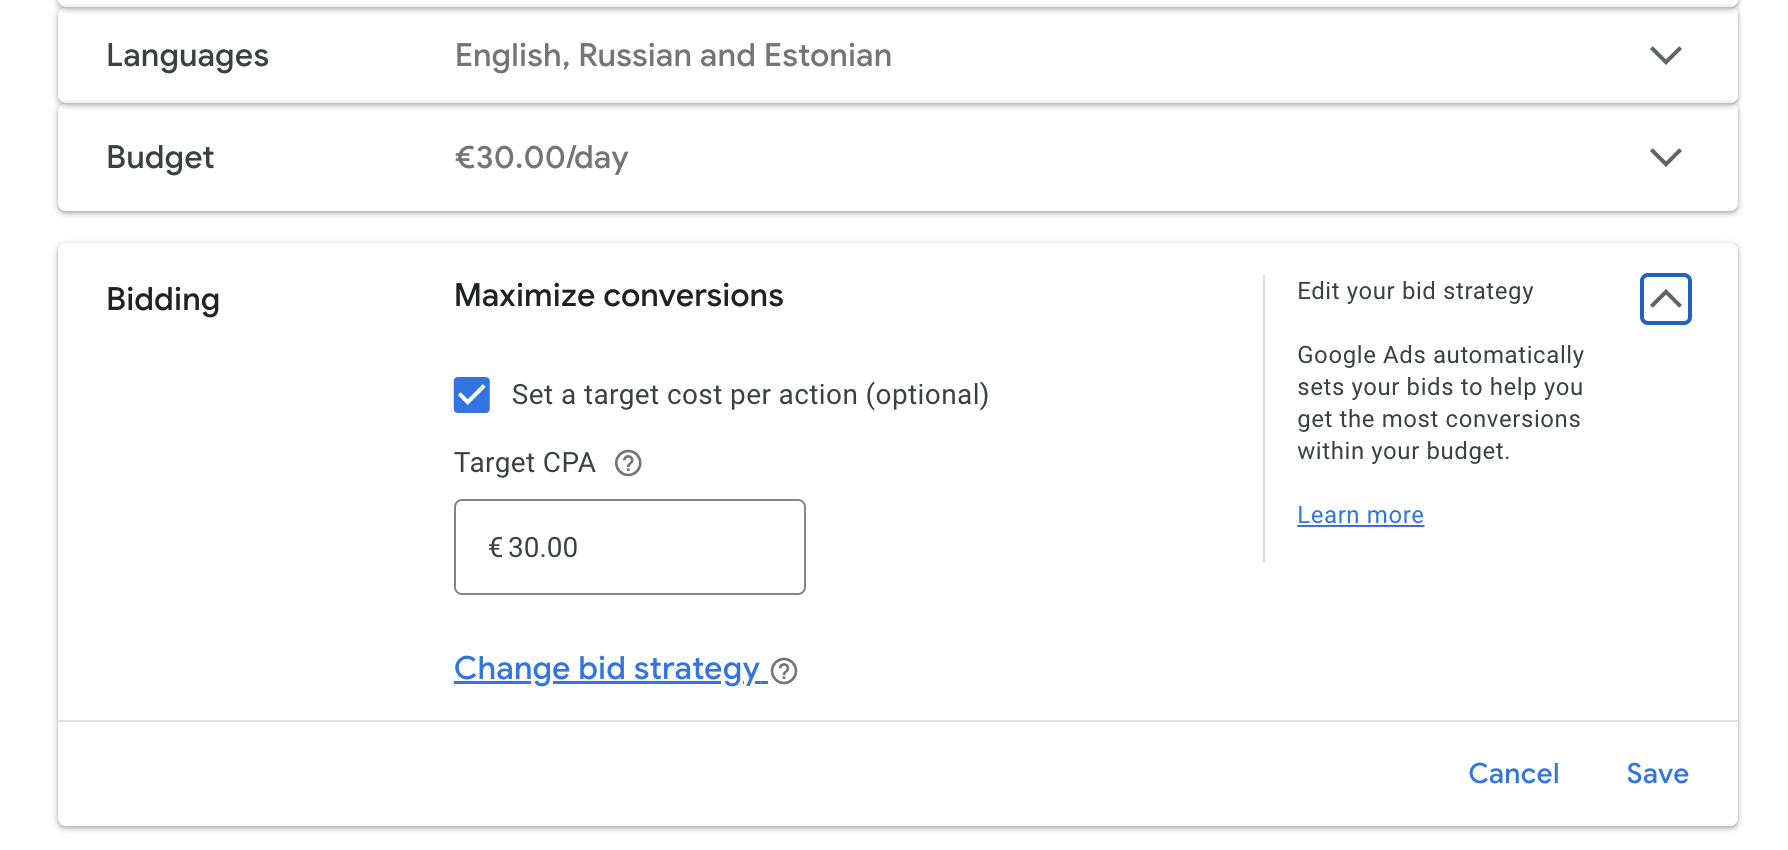Save the bidding settings
Screen dimensions: 1788x850
point(1657,773)
